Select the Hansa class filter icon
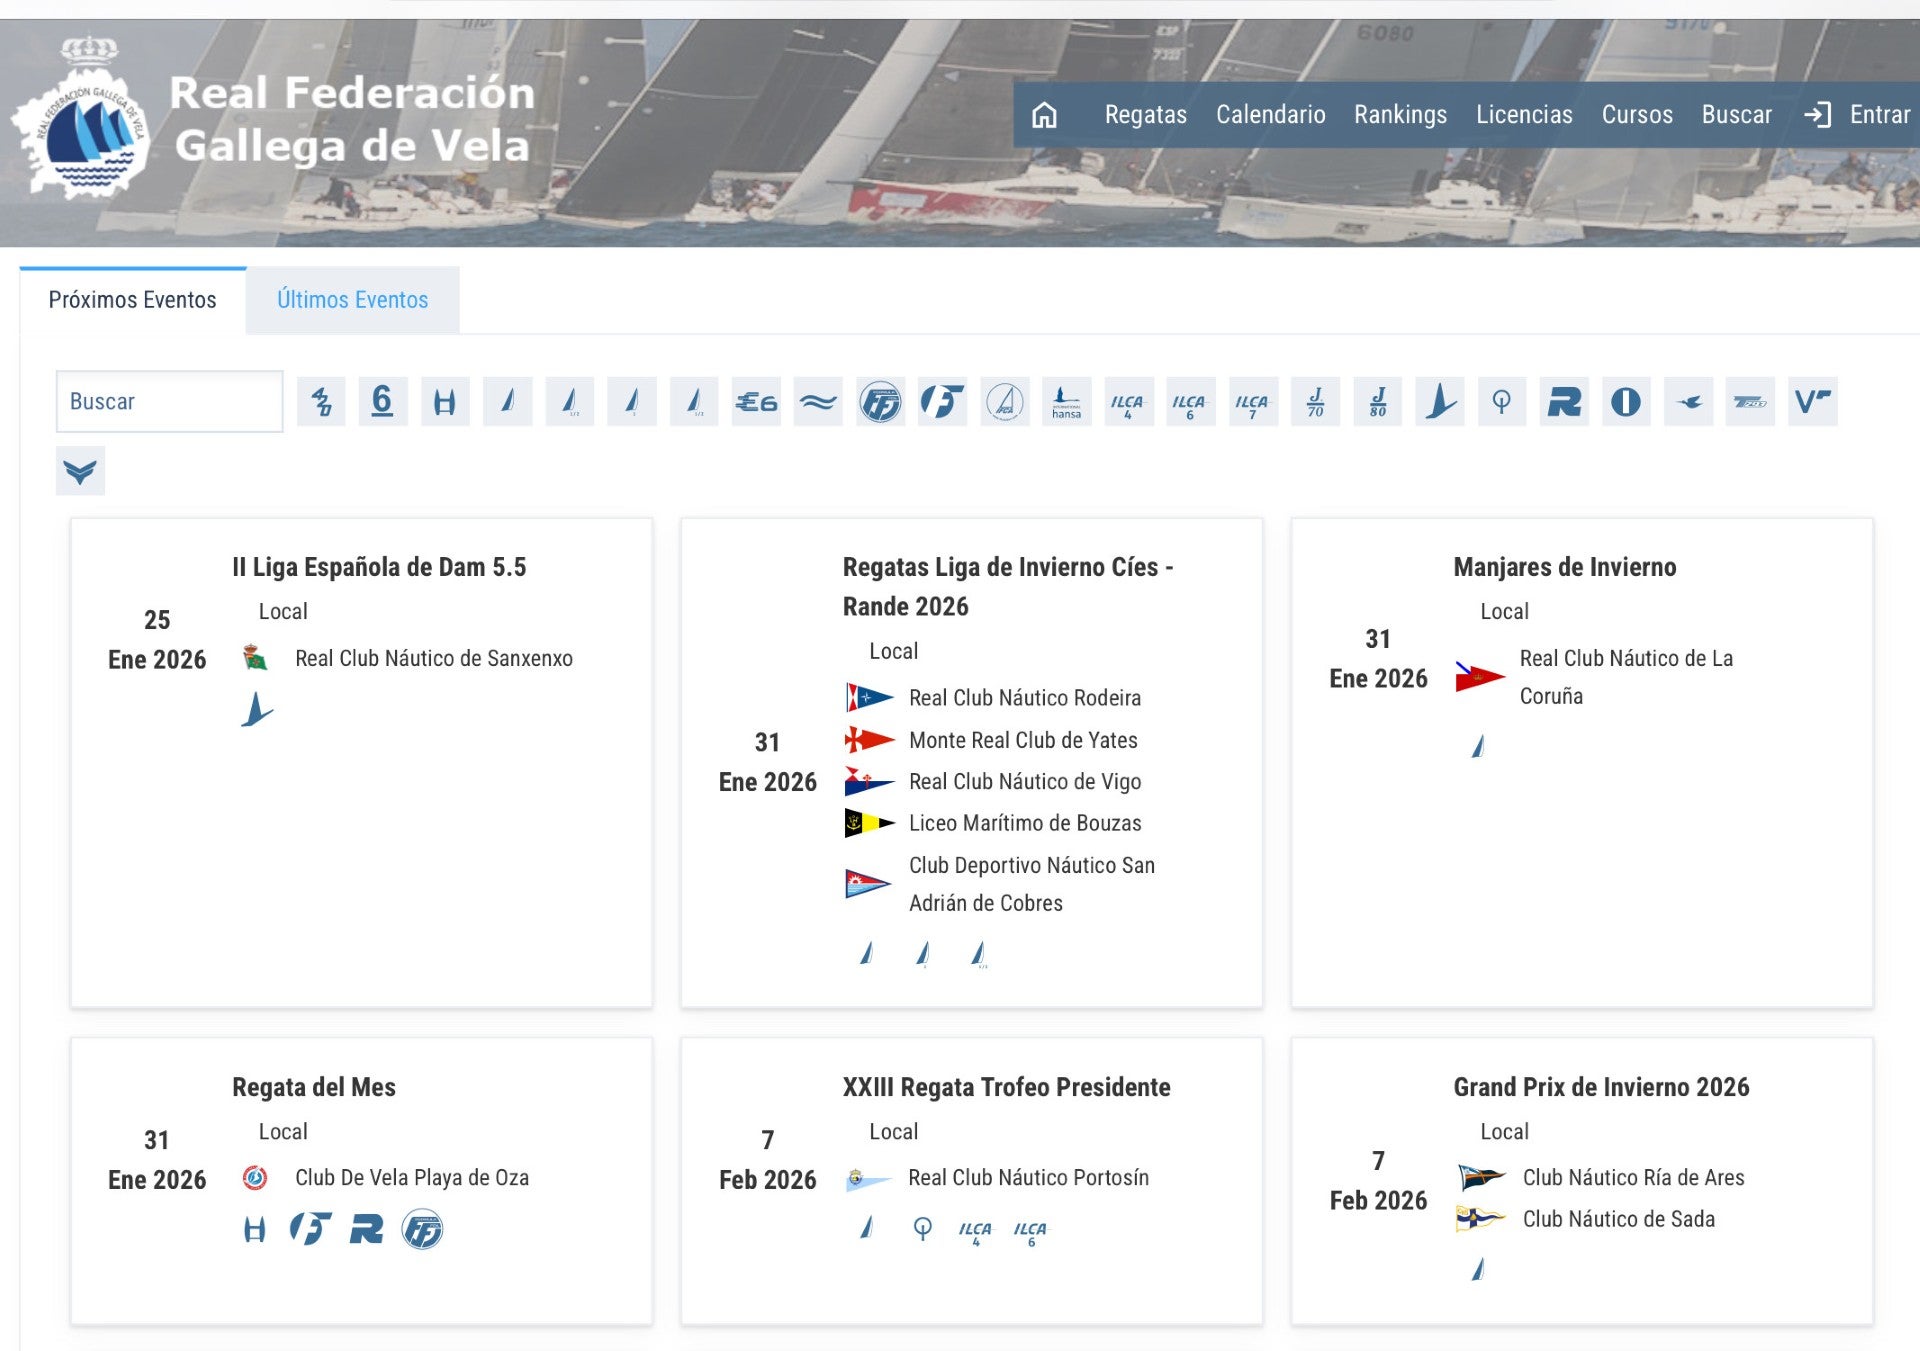 point(1066,402)
